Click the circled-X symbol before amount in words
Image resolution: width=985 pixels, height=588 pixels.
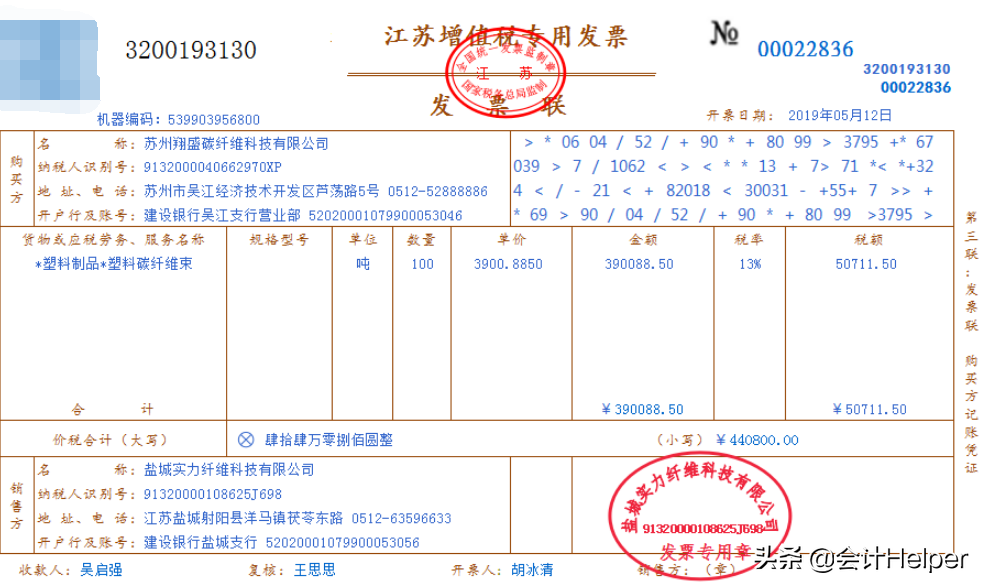[x=246, y=440]
